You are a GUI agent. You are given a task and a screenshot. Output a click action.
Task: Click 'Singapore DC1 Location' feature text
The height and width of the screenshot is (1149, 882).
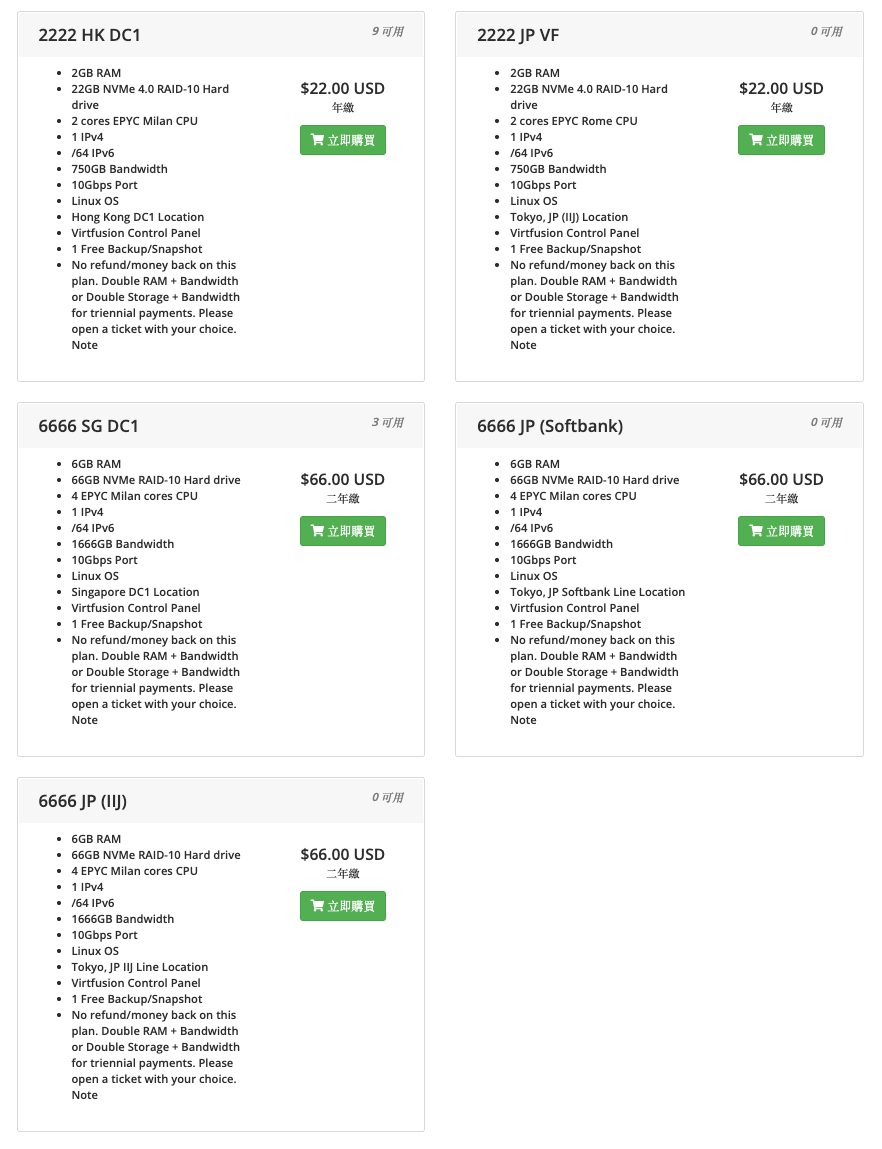(x=136, y=592)
